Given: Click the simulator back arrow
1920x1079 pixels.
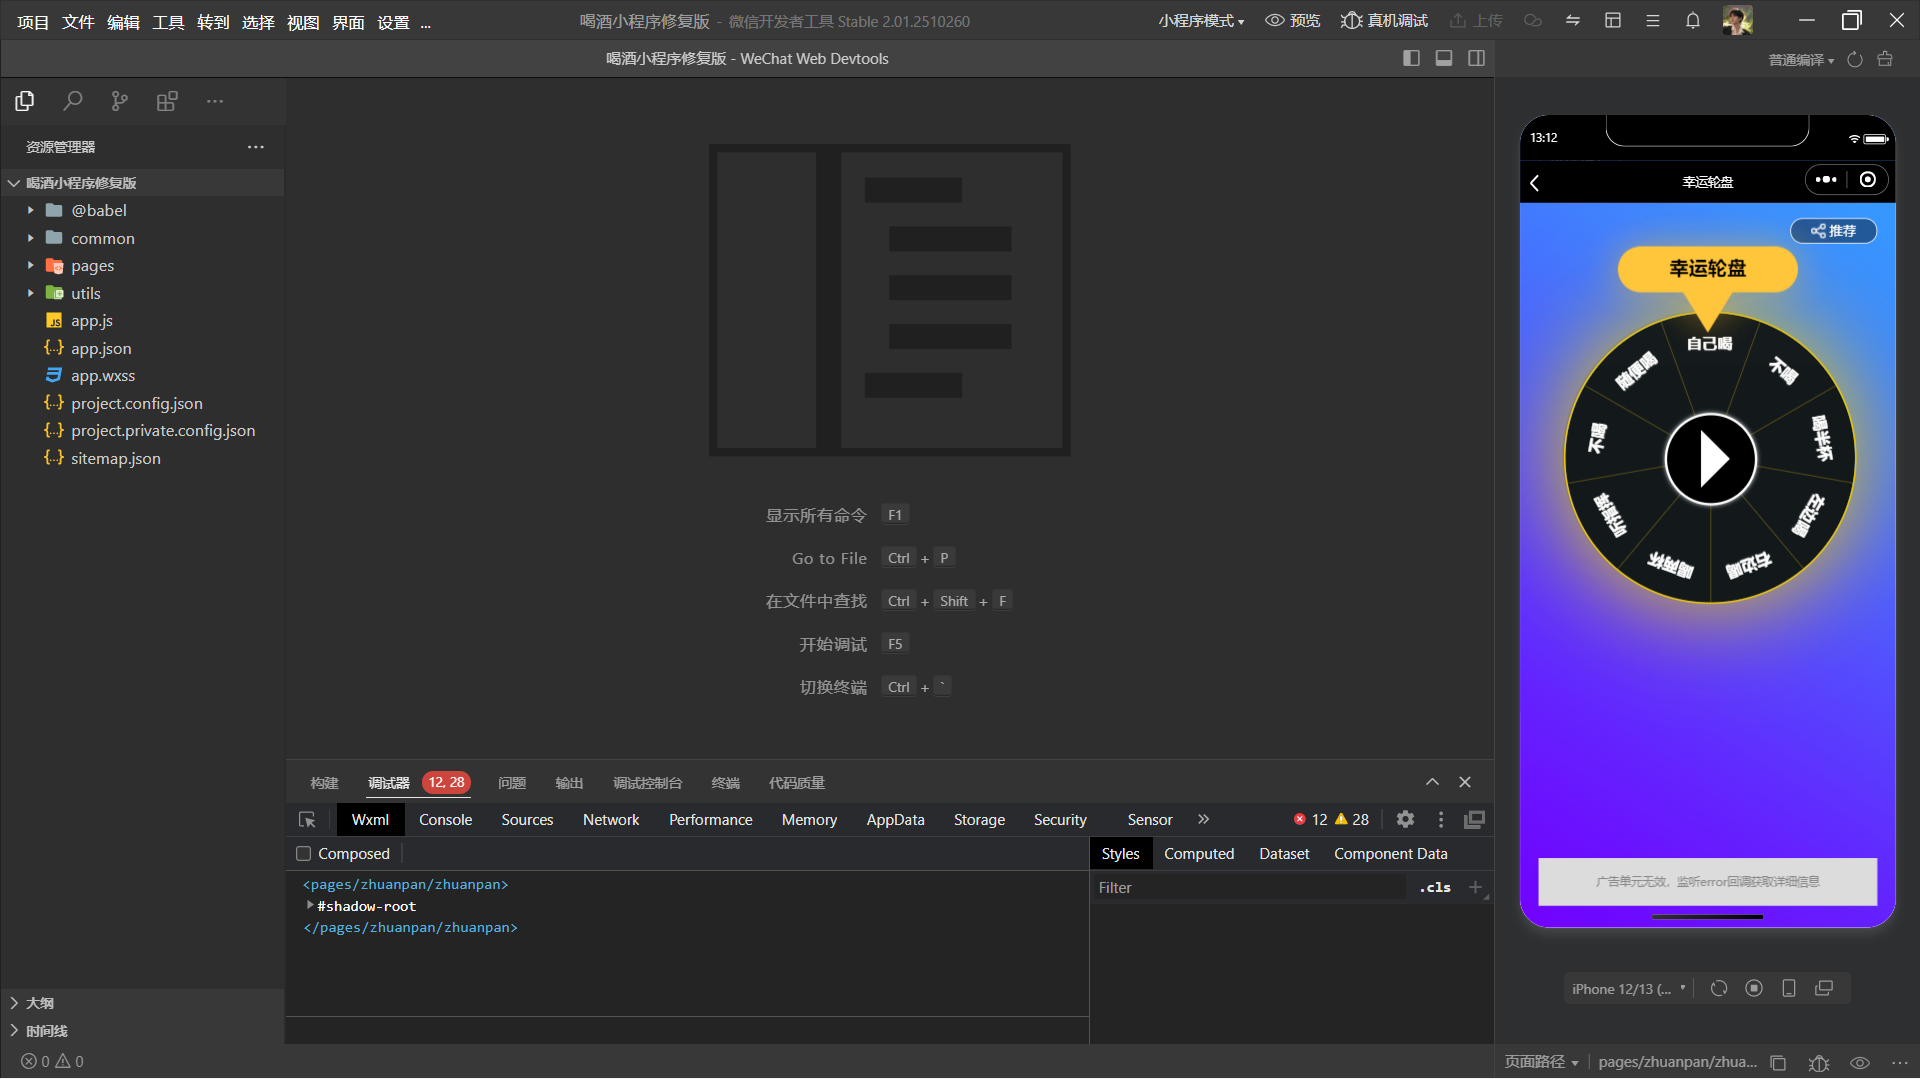Looking at the screenshot, I should 1535,182.
